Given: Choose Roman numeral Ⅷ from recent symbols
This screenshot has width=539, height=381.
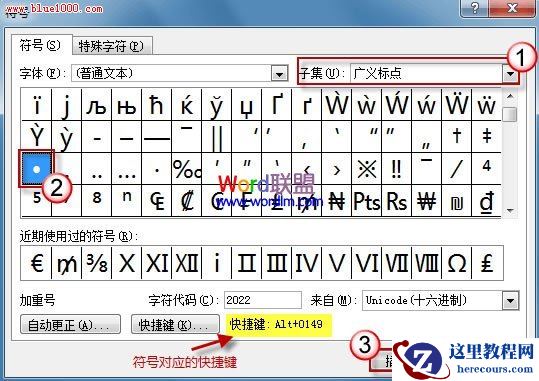Looking at the screenshot, I should pos(426,263).
